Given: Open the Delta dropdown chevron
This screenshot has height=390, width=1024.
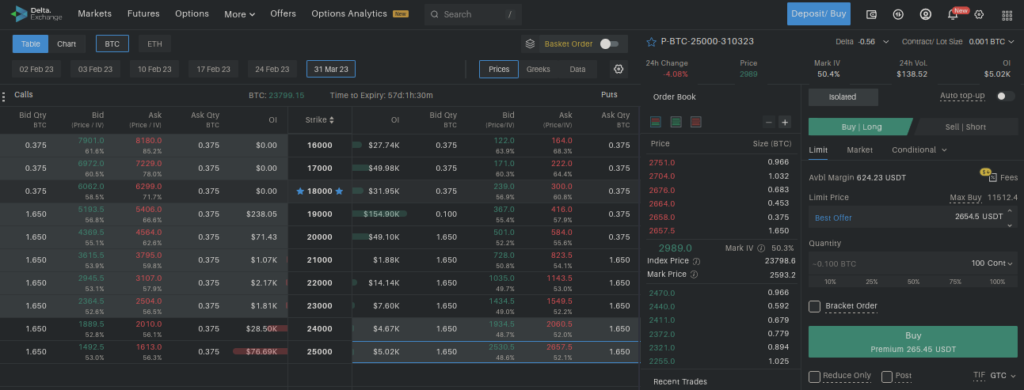Looking at the screenshot, I should click(x=886, y=42).
